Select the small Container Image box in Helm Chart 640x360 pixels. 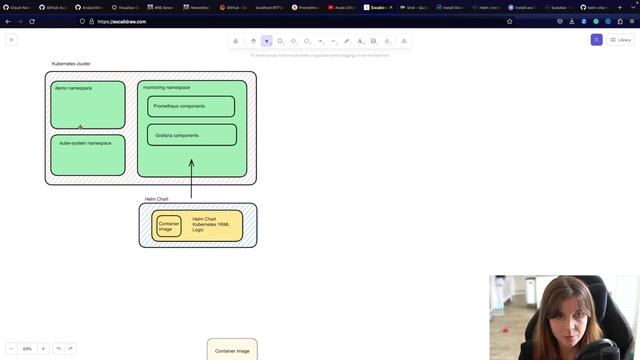[169, 226]
